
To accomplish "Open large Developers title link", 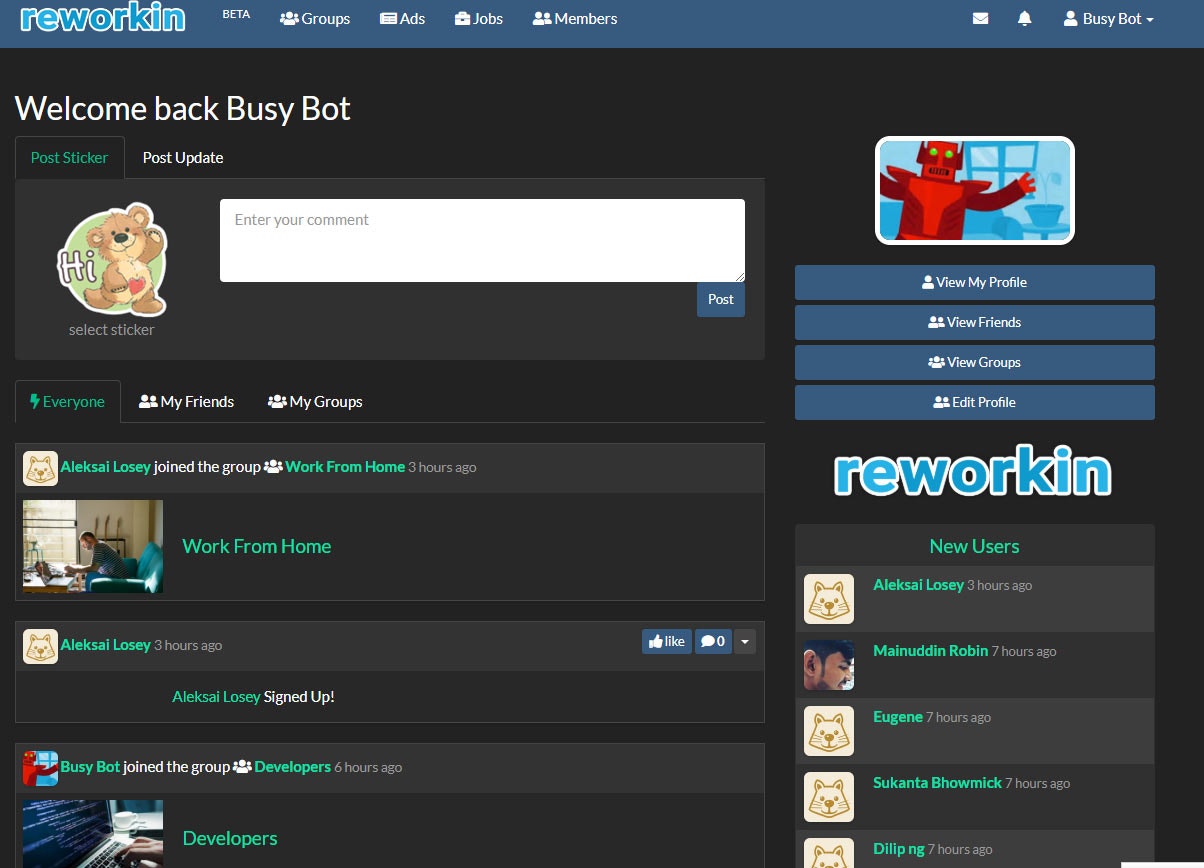I will click(230, 839).
